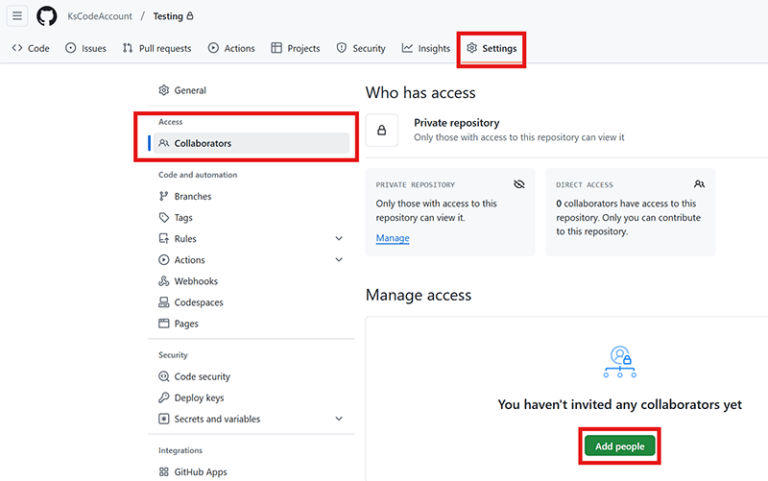Click the crossed-eye private repository icon
Screen dimensions: 768x481
(x=519, y=184)
